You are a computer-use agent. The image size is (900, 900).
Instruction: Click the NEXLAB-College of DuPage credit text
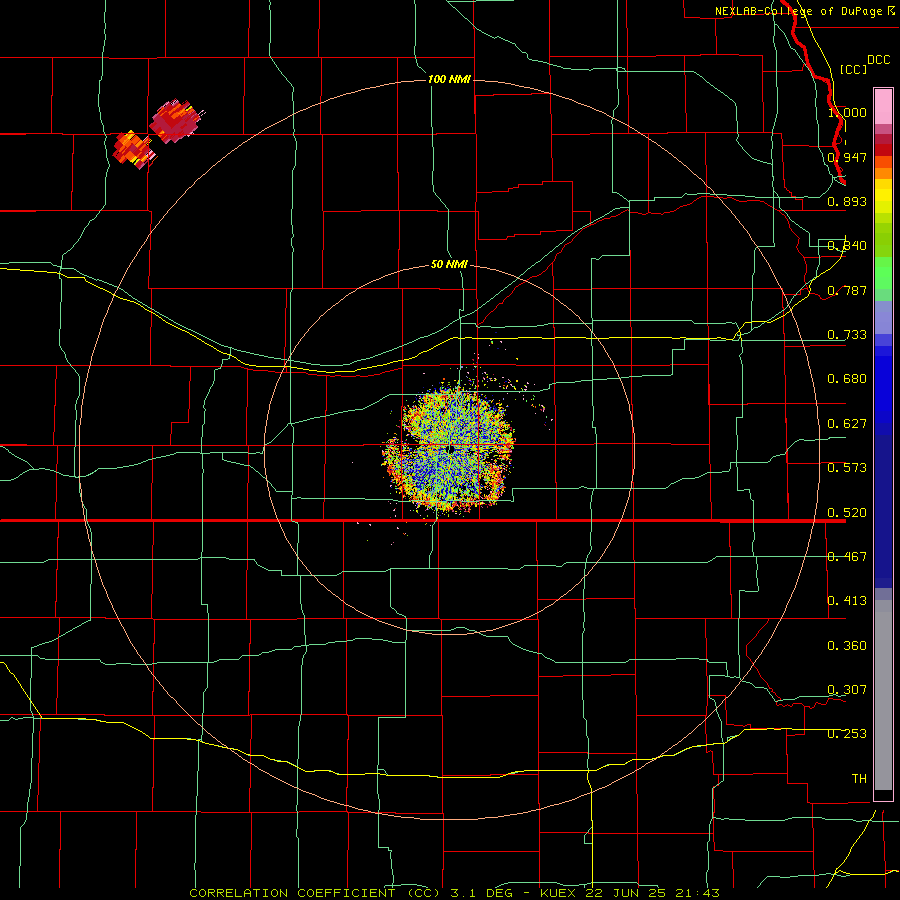click(x=804, y=11)
